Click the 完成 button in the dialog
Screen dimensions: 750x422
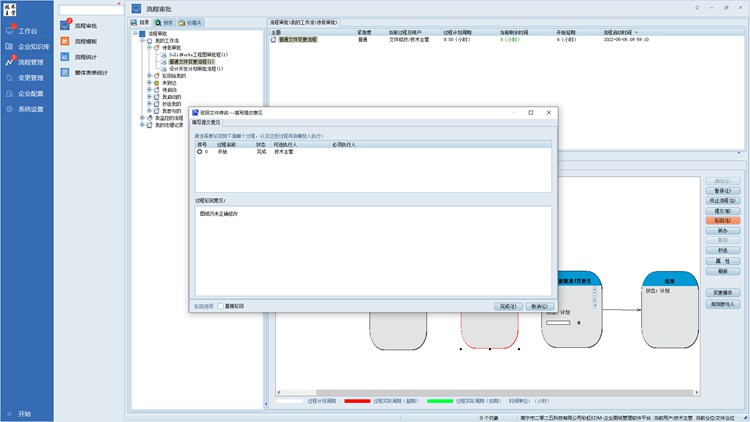pos(508,306)
